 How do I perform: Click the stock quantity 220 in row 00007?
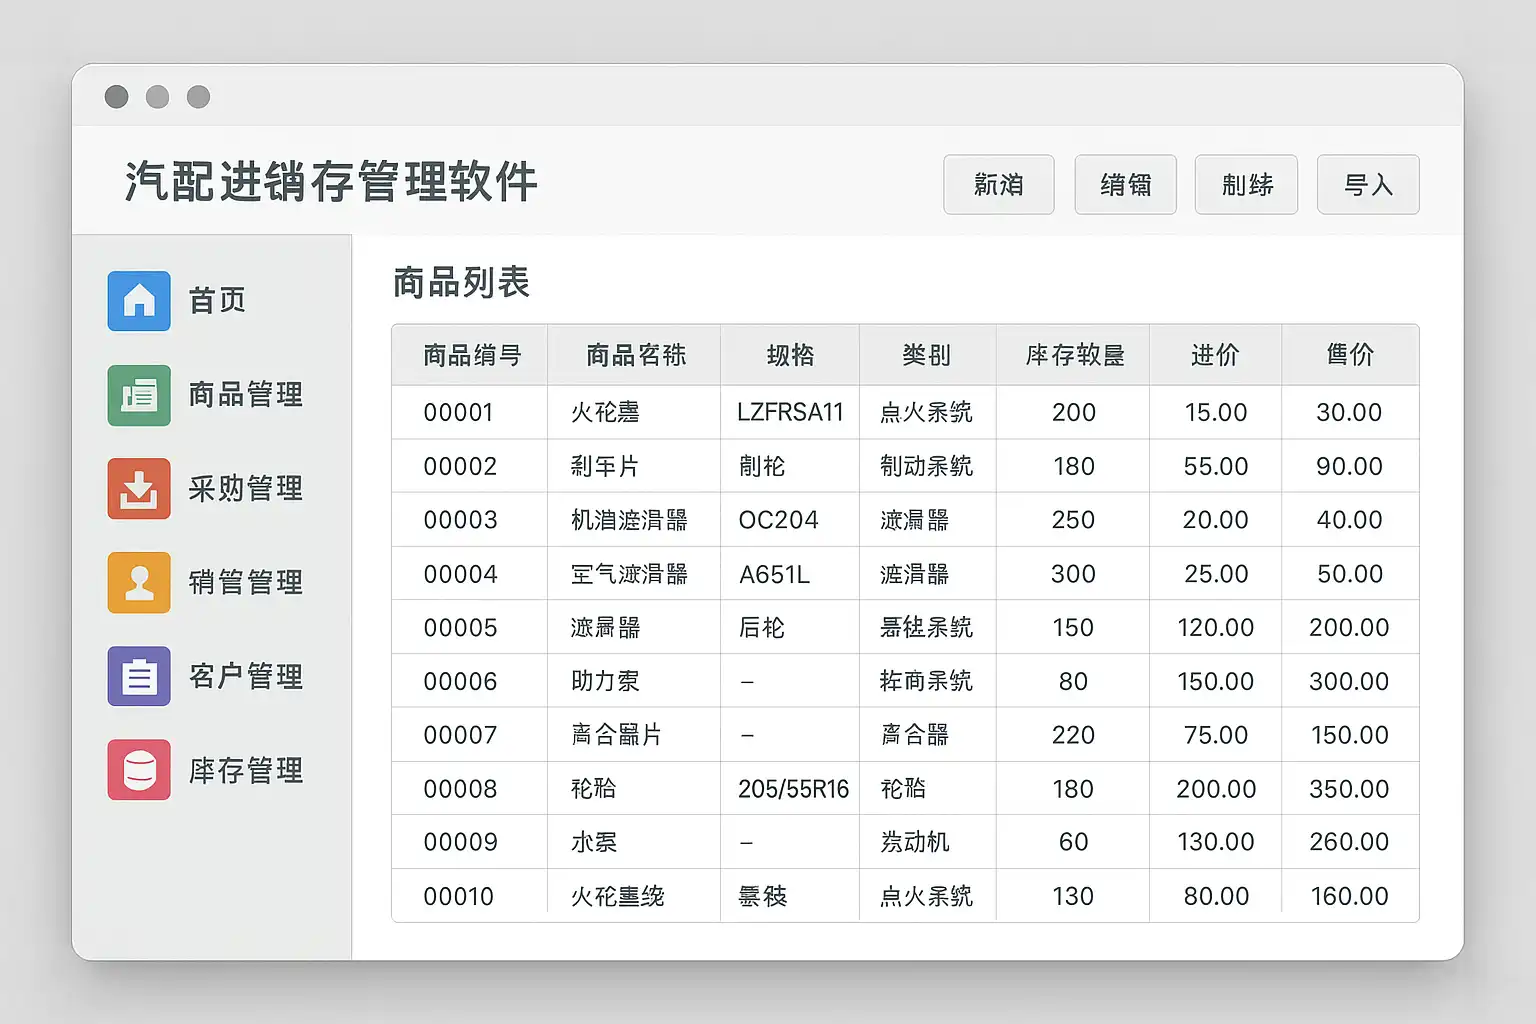1073,735
